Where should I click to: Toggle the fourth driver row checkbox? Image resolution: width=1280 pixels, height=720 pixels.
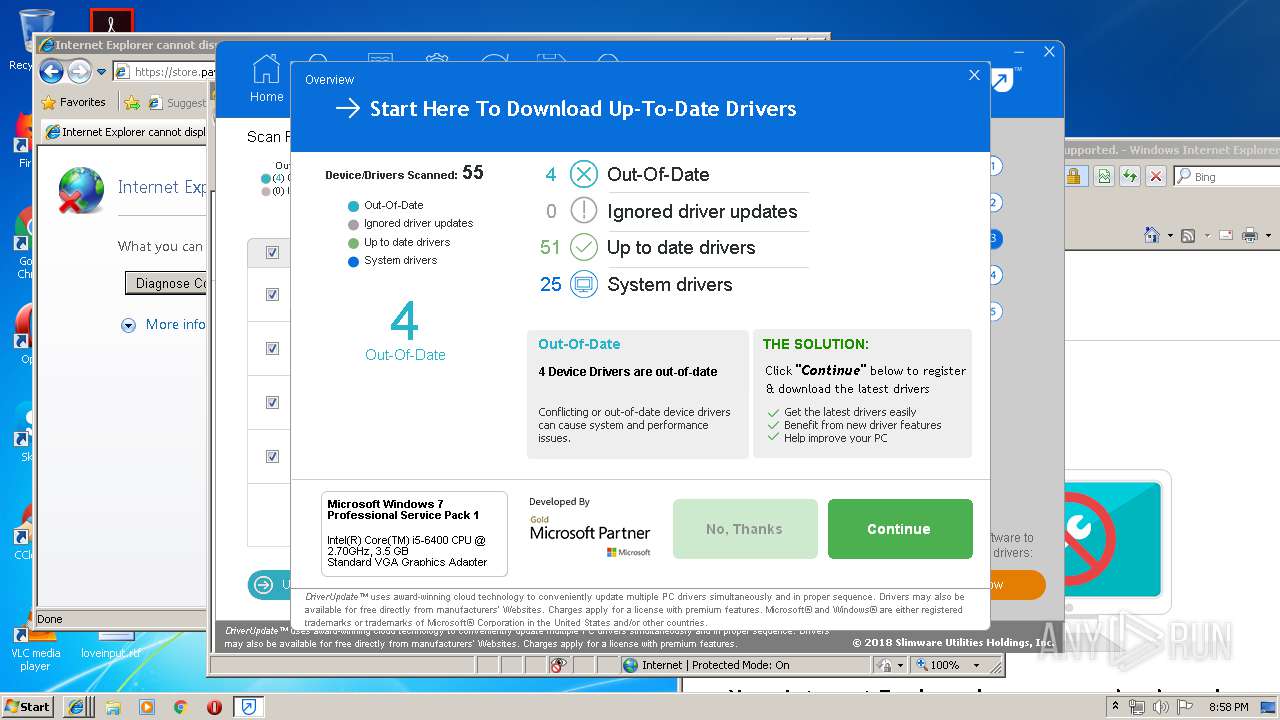point(272,457)
